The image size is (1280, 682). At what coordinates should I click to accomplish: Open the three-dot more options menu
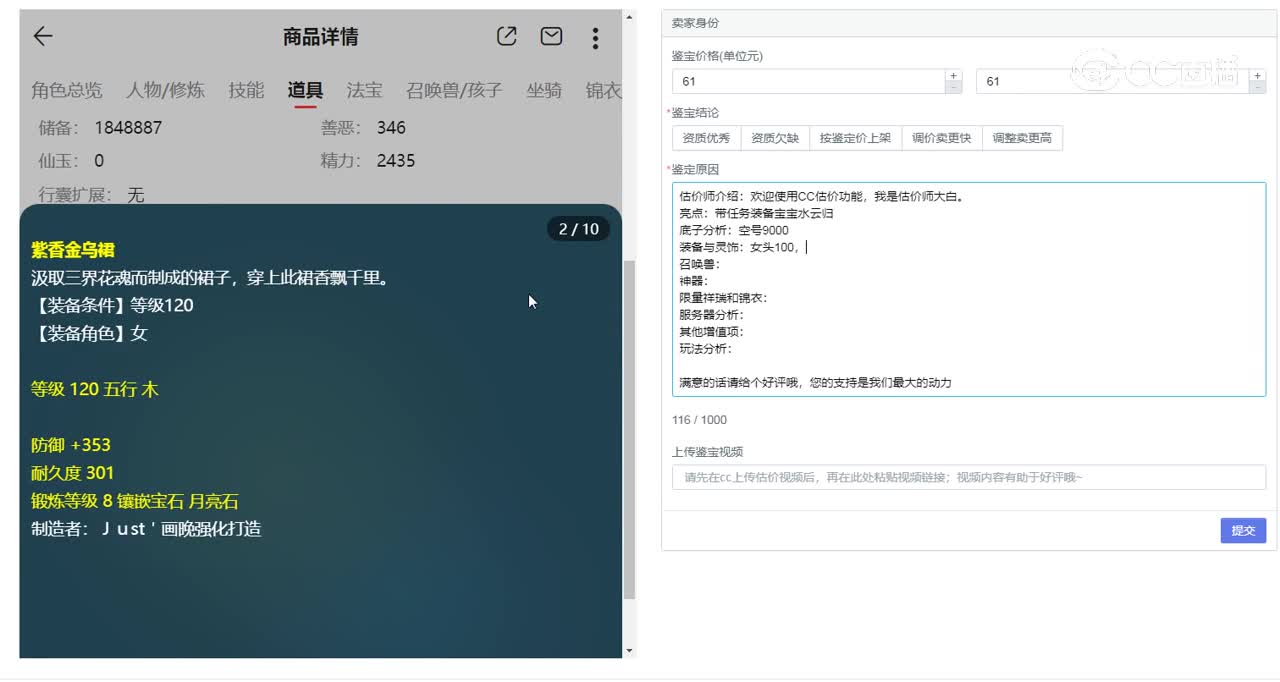(x=595, y=37)
